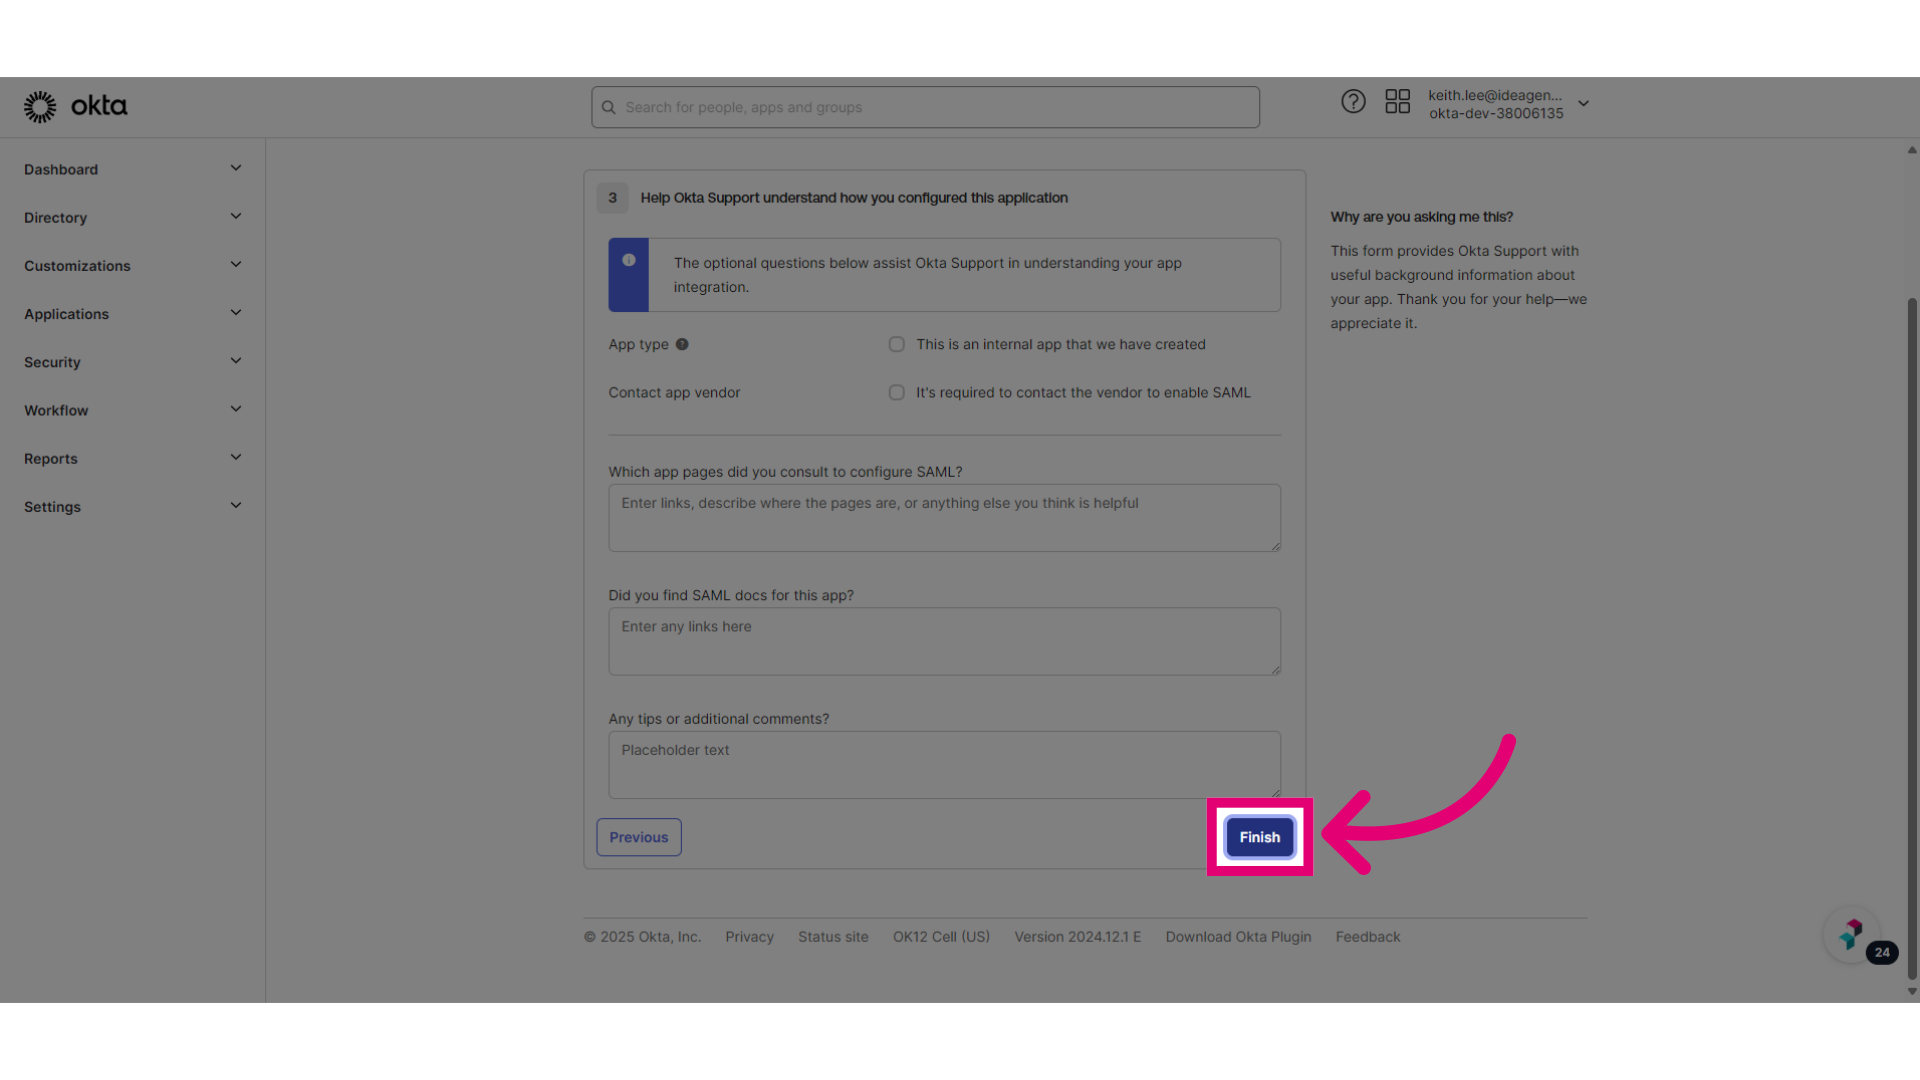Expand the Customizations menu chevron
This screenshot has width=1920, height=1080.
(x=236, y=265)
